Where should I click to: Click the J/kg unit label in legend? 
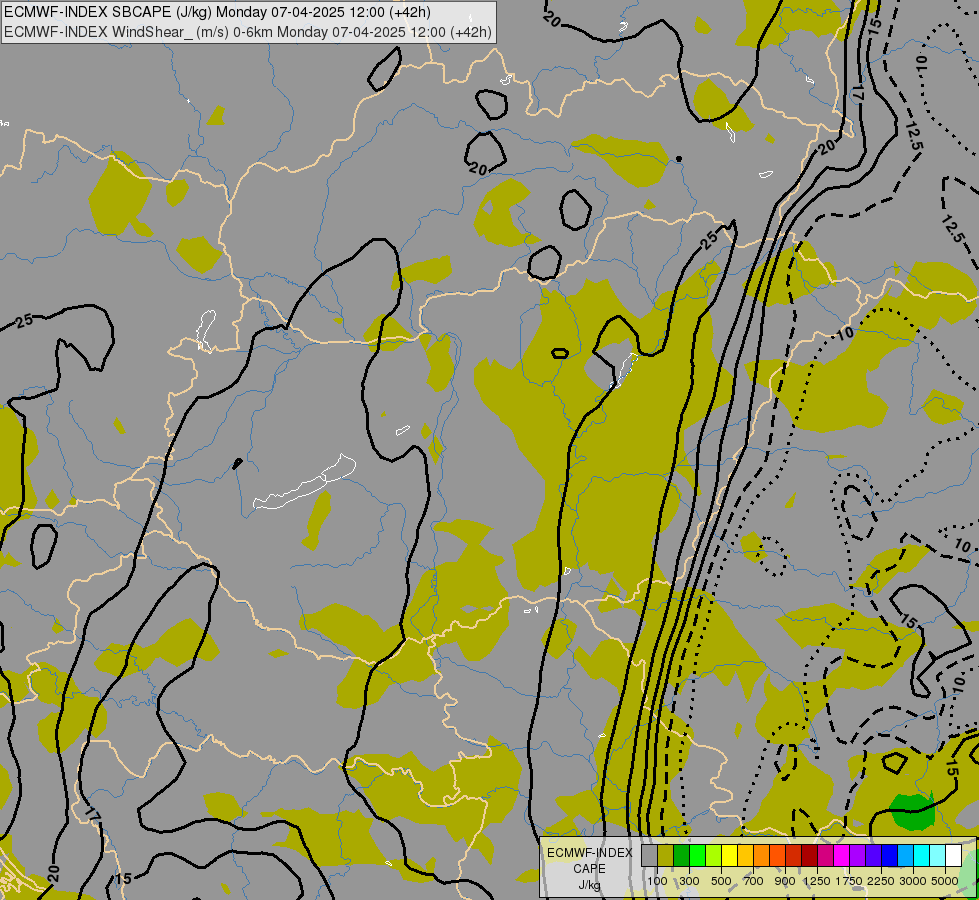589,885
